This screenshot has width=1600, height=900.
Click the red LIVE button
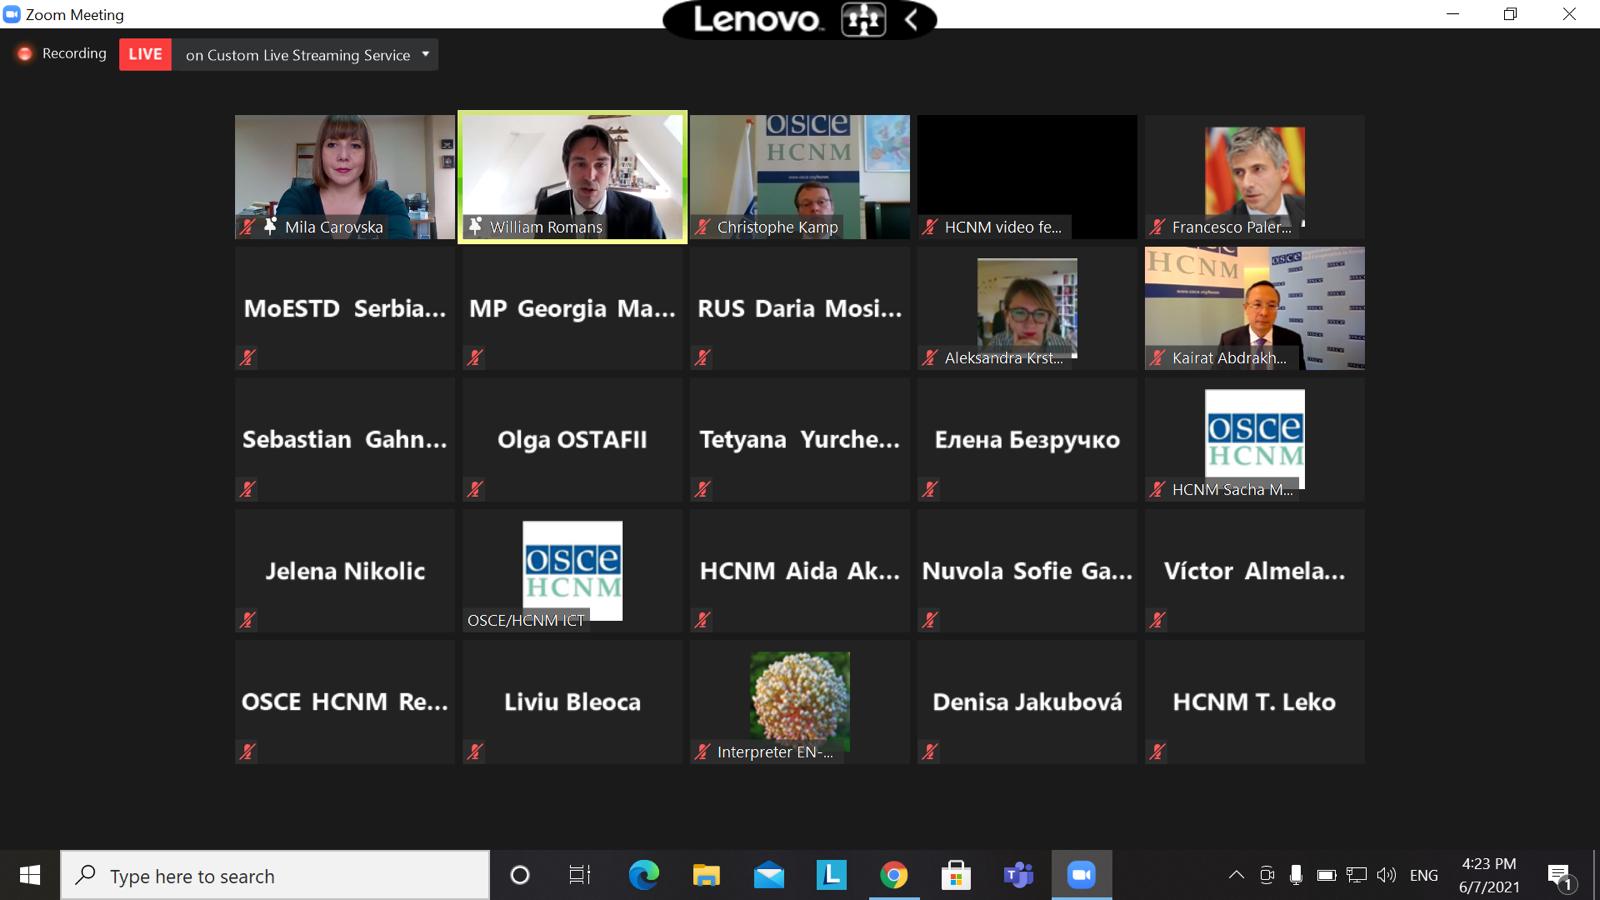tap(145, 54)
